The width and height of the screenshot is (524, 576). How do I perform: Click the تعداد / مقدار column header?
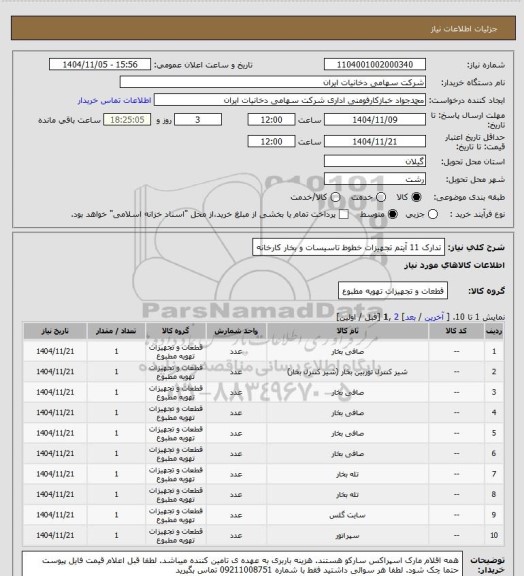[x=116, y=331]
